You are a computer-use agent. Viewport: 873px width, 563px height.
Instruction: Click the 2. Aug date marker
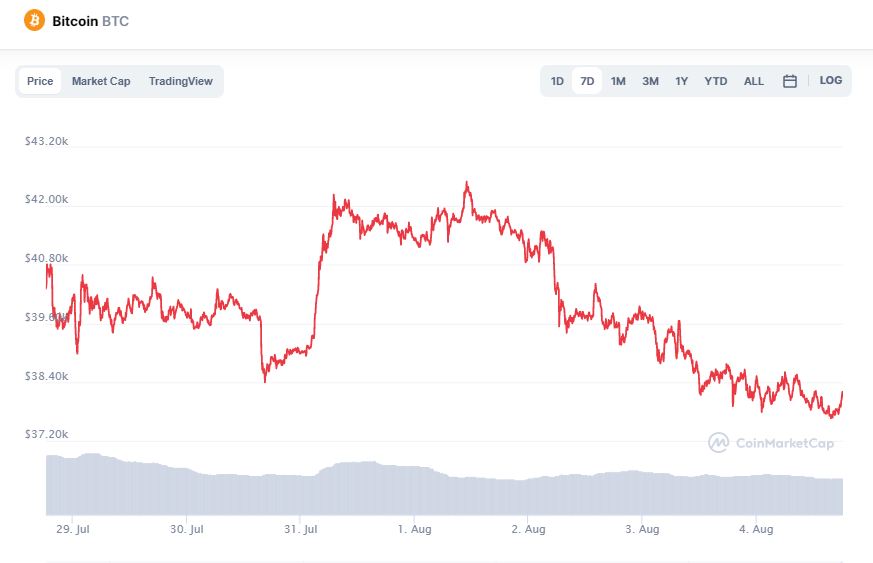point(528,529)
